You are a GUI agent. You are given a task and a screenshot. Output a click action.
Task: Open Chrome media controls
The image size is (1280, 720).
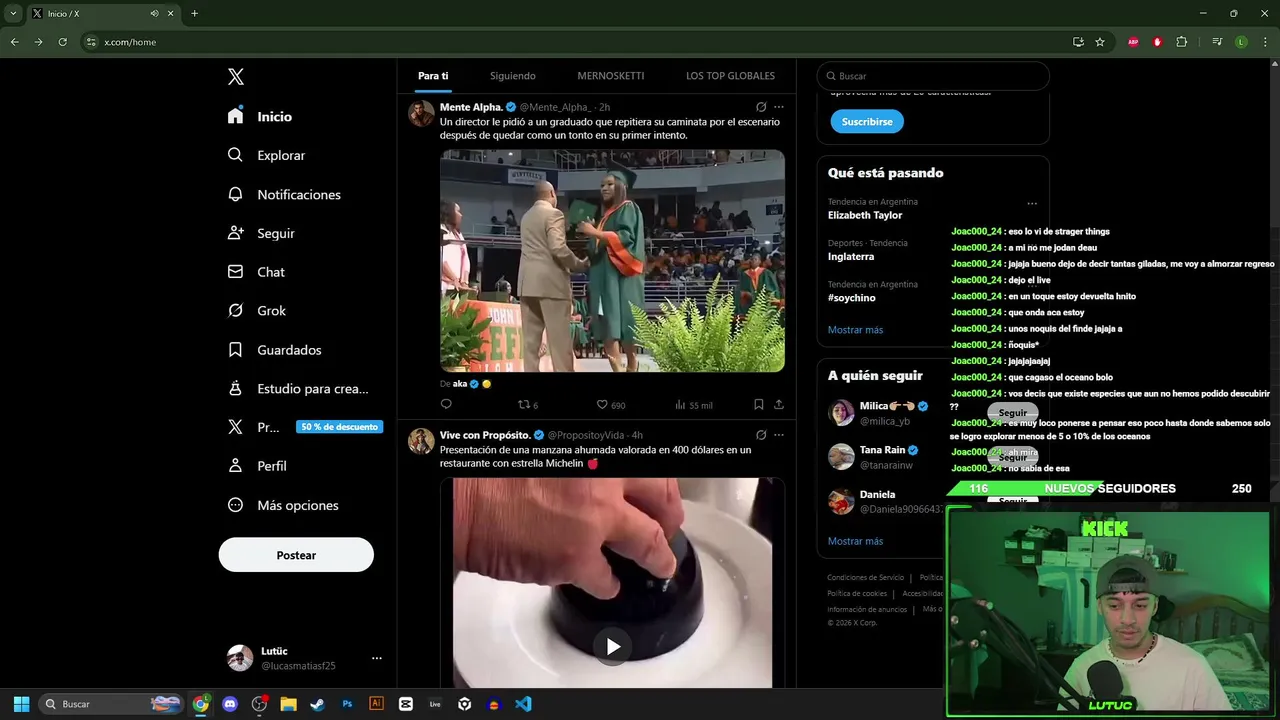[1217, 42]
